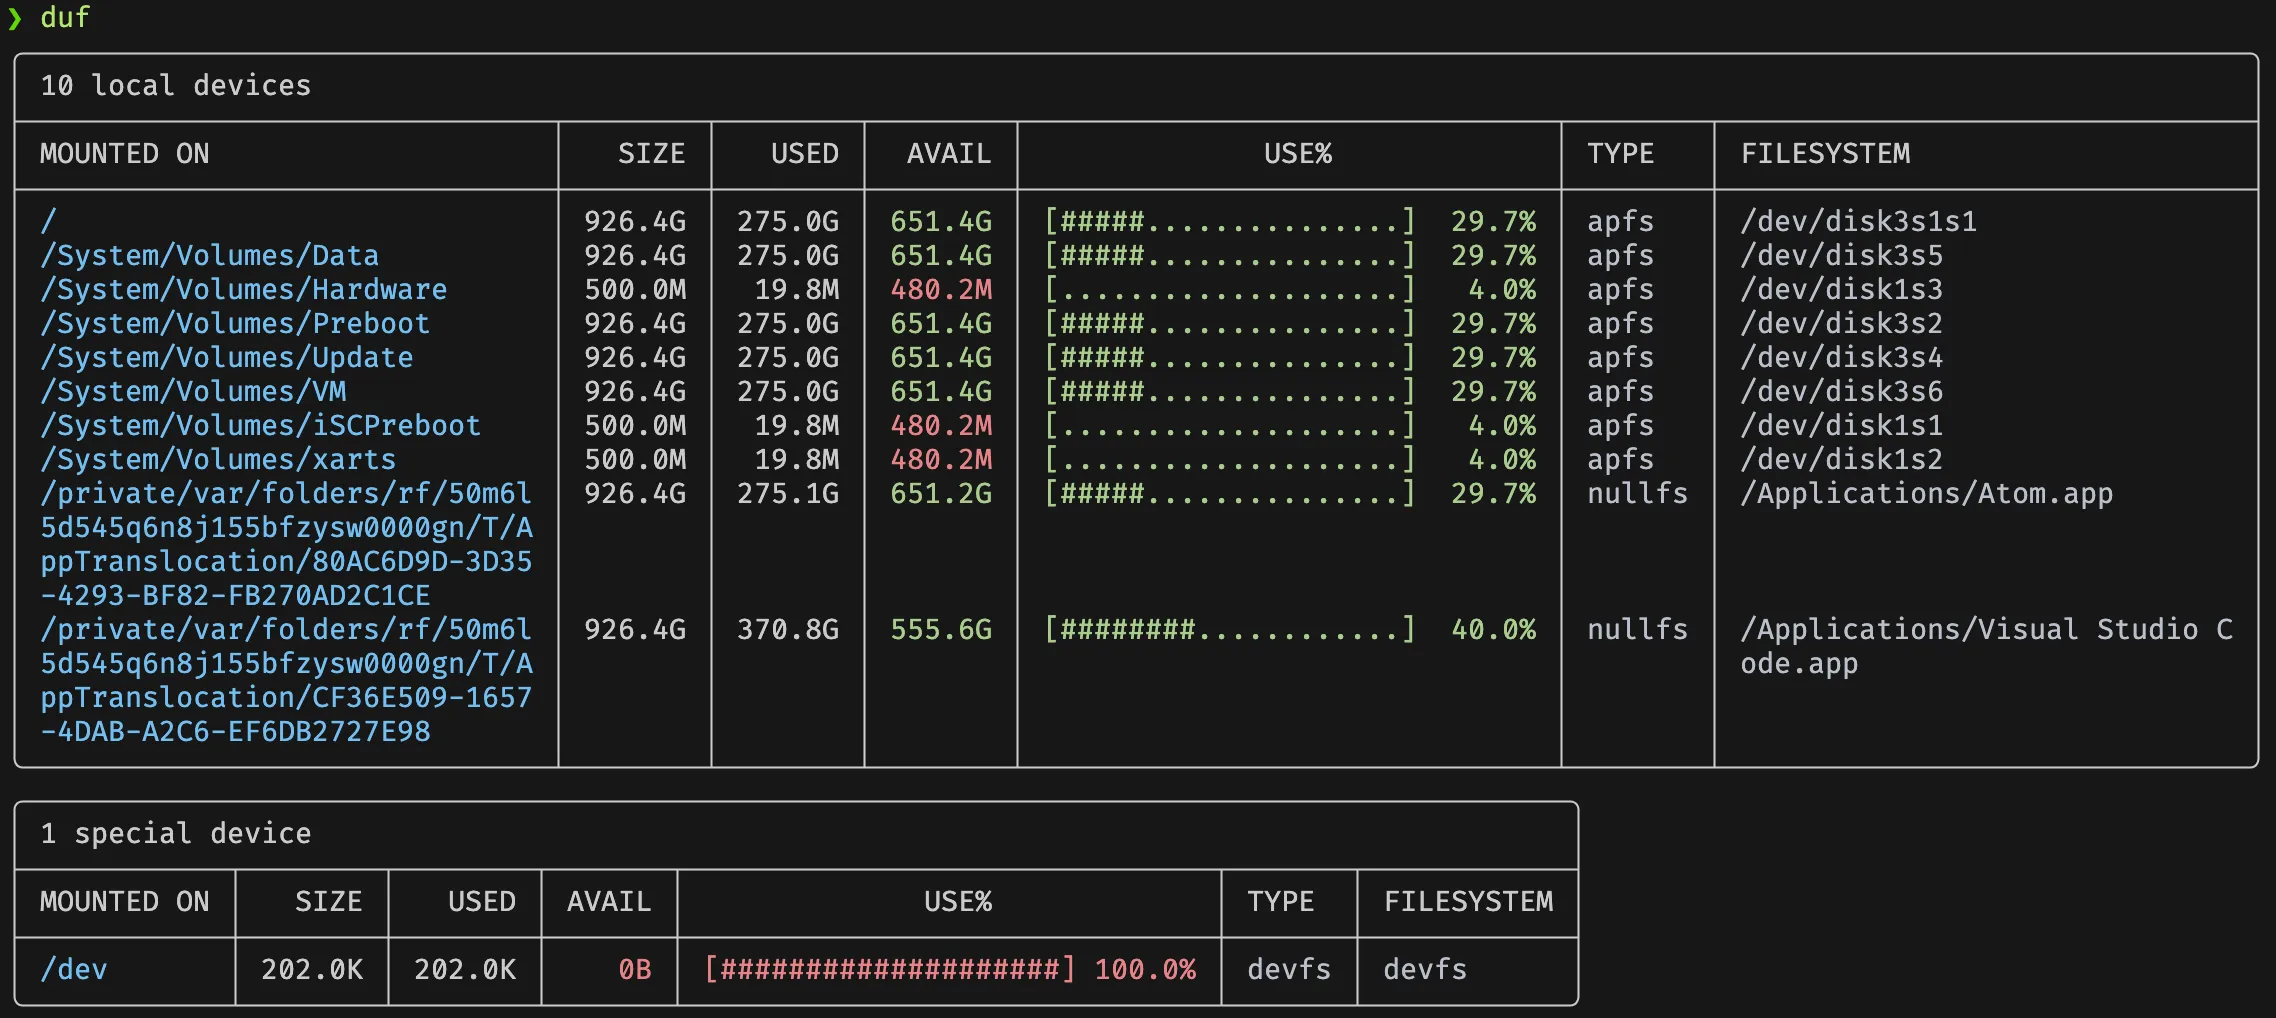Click the USE% header in special device table
Image resolution: width=2276 pixels, height=1018 pixels.
click(x=957, y=902)
